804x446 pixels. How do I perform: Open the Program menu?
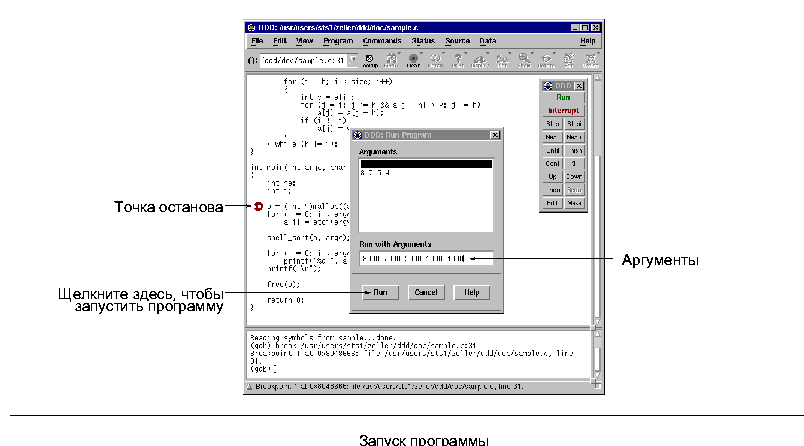338,41
